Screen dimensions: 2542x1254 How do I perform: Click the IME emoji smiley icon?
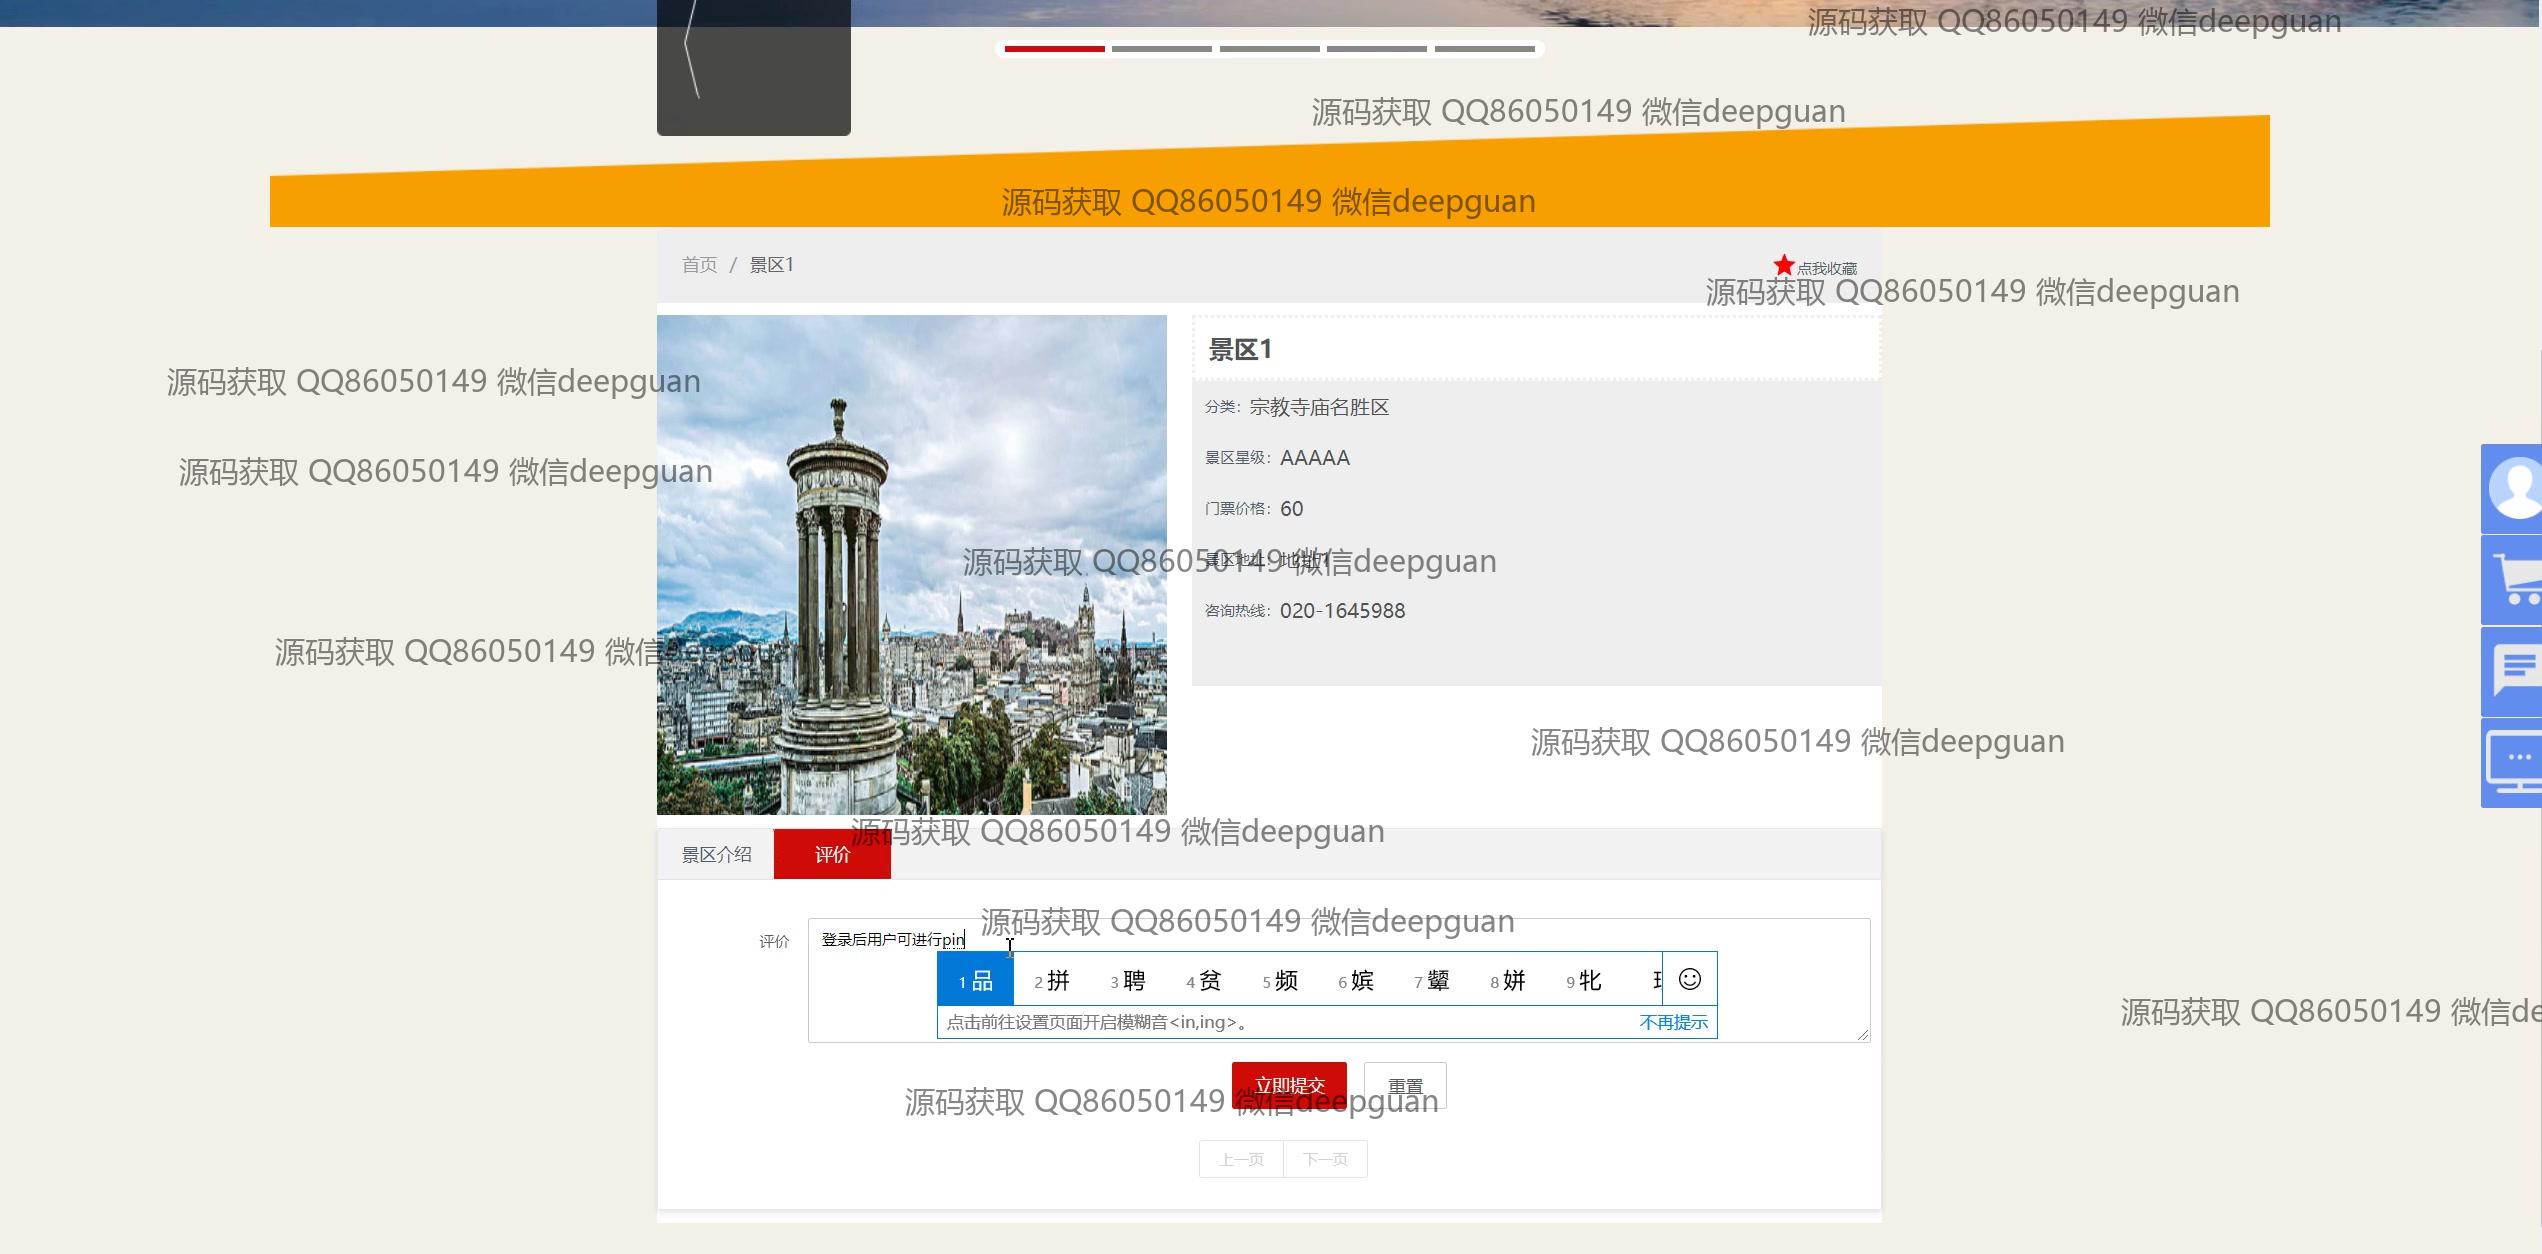[1689, 979]
